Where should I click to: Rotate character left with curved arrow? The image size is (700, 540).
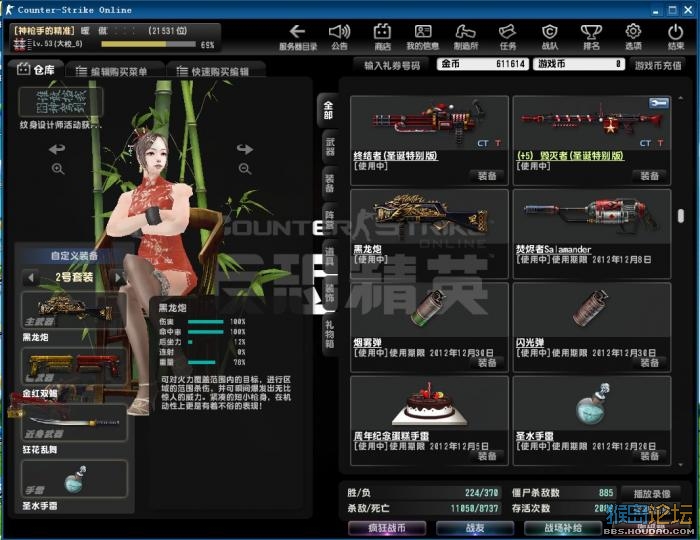click(x=57, y=149)
